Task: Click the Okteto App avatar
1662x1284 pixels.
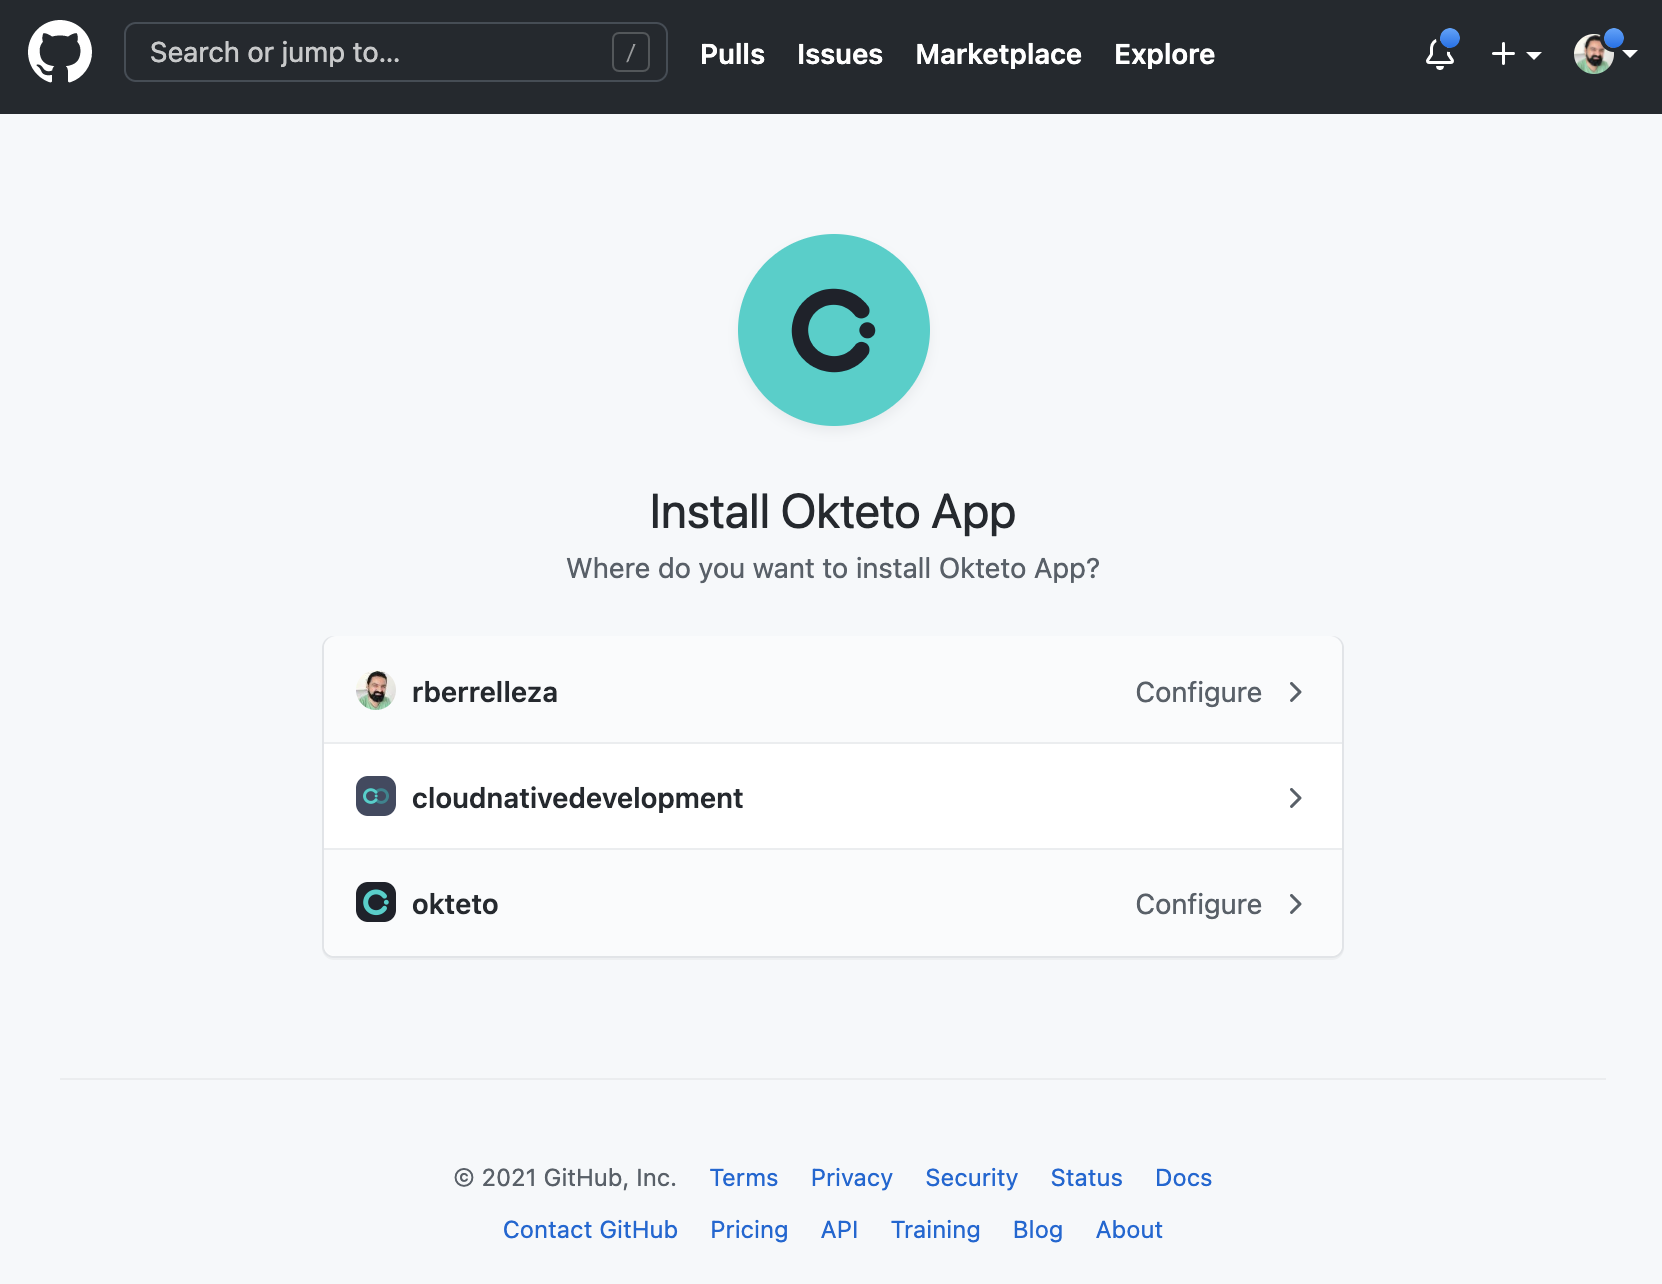Action: pos(833,330)
